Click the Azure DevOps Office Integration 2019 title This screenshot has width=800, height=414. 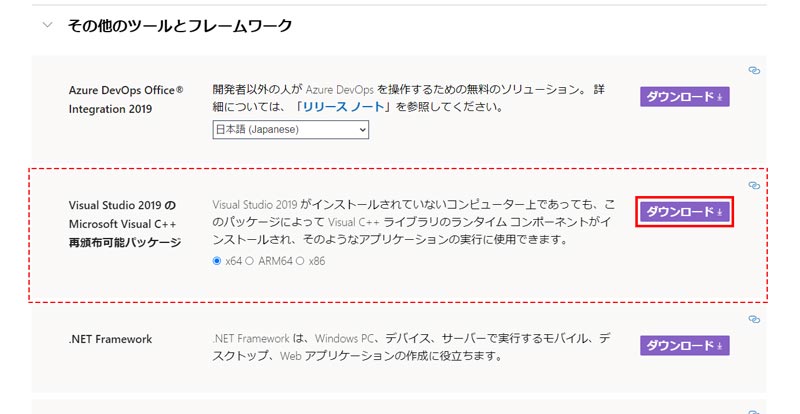click(x=125, y=99)
